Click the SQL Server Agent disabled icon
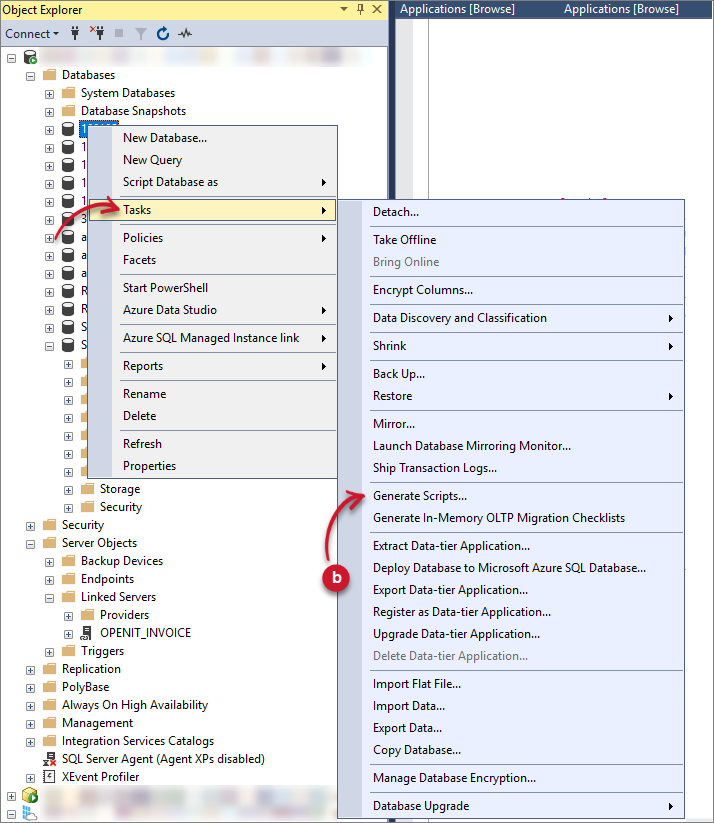The height and width of the screenshot is (823, 714). click(50, 759)
